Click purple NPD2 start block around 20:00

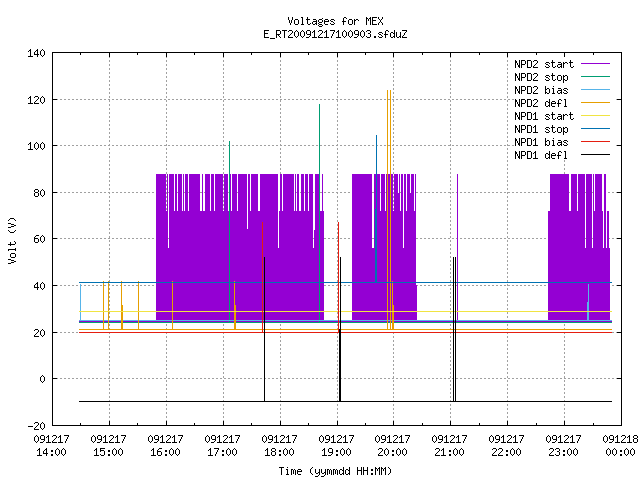click(384, 247)
